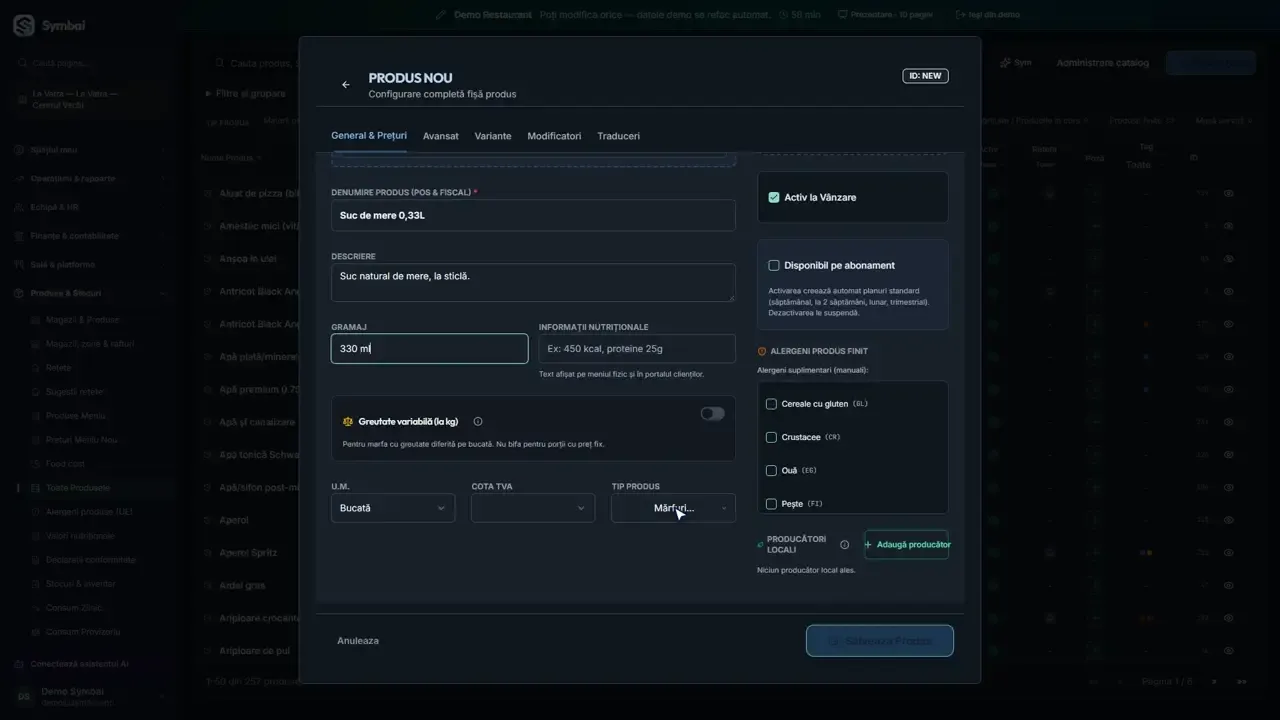1280x720 pixels.
Task: Click the warning icon beside Alergeni Produs Finit
Action: [x=762, y=352]
